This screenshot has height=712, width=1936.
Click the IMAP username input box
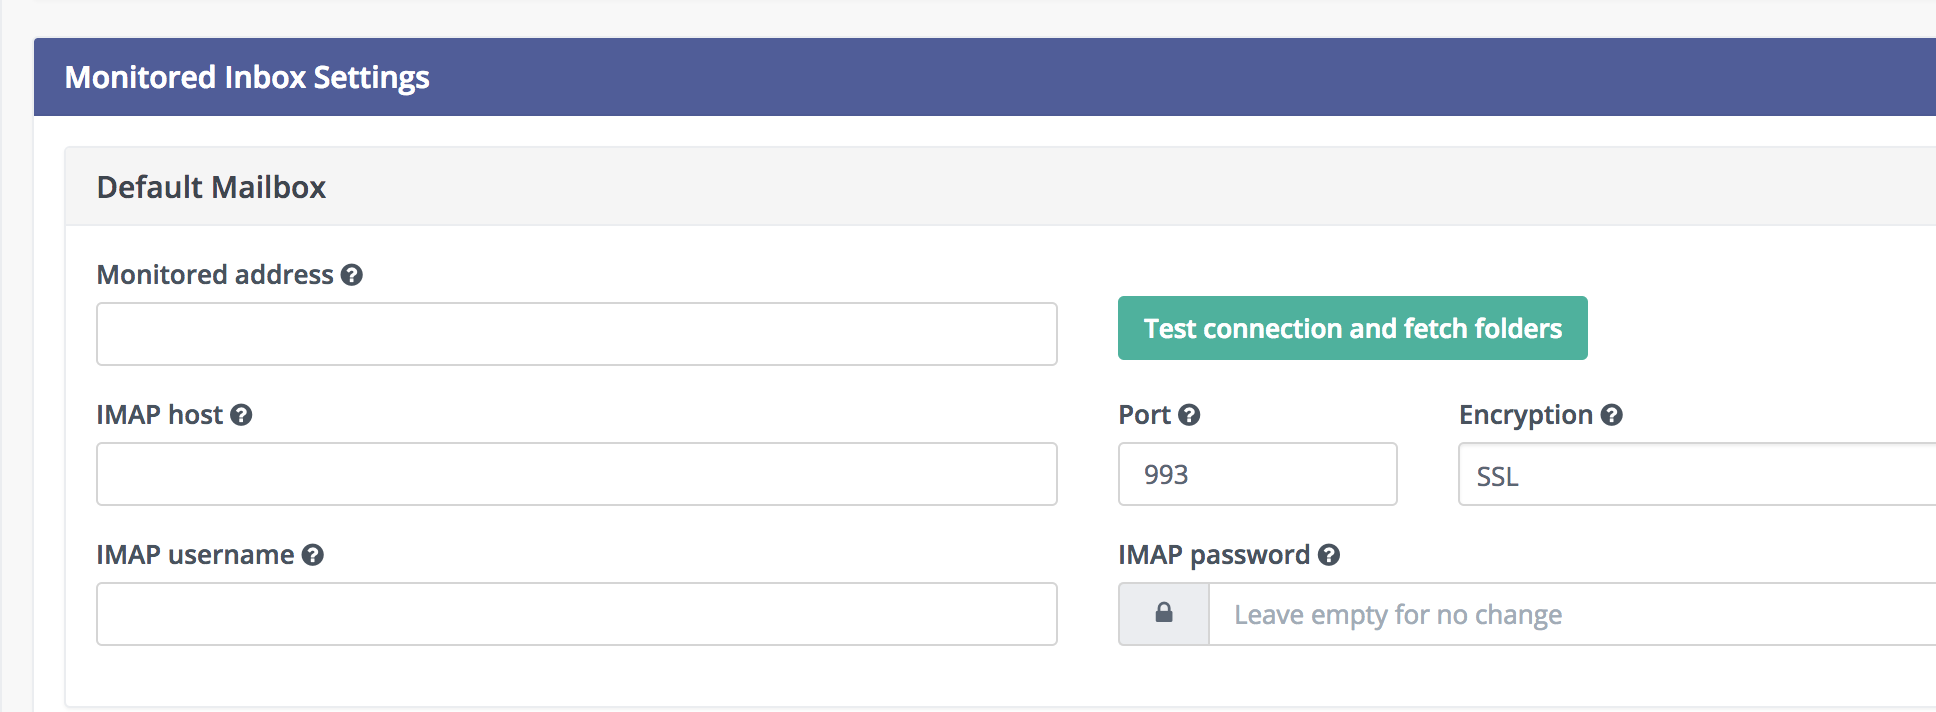click(x=577, y=614)
